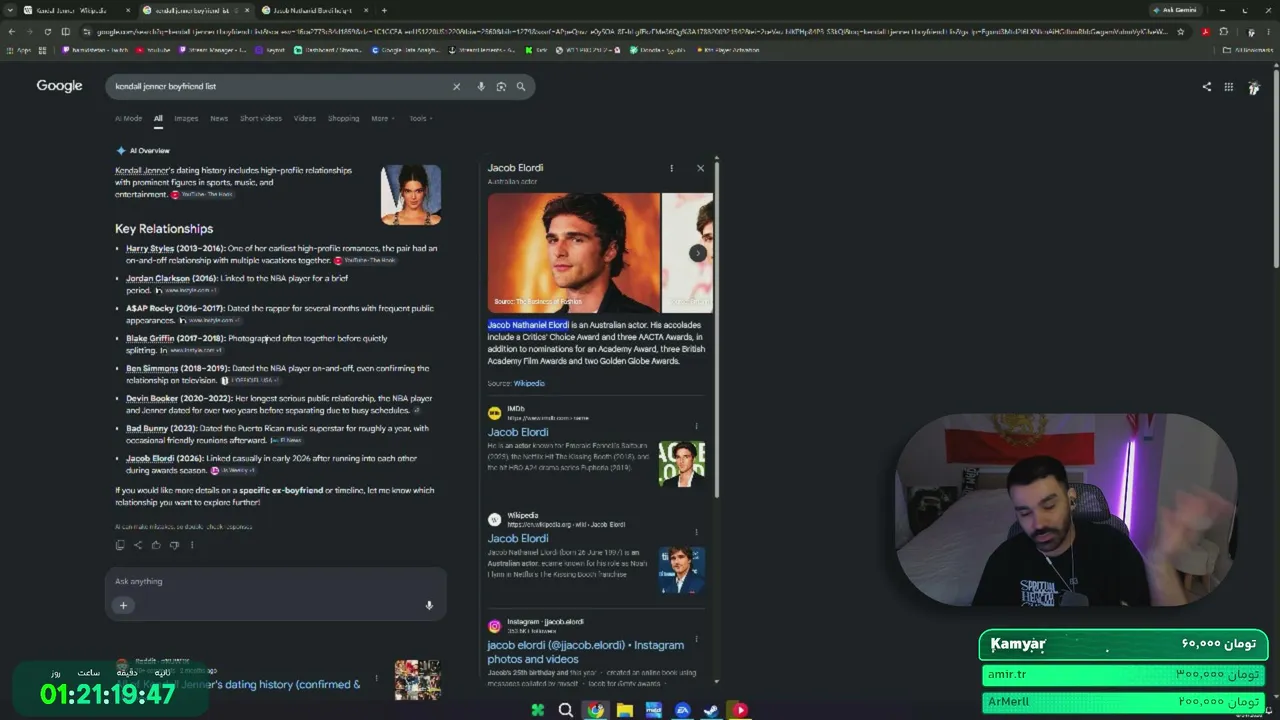Start voice search with the microphone in the search bar

pyautogui.click(x=481, y=87)
